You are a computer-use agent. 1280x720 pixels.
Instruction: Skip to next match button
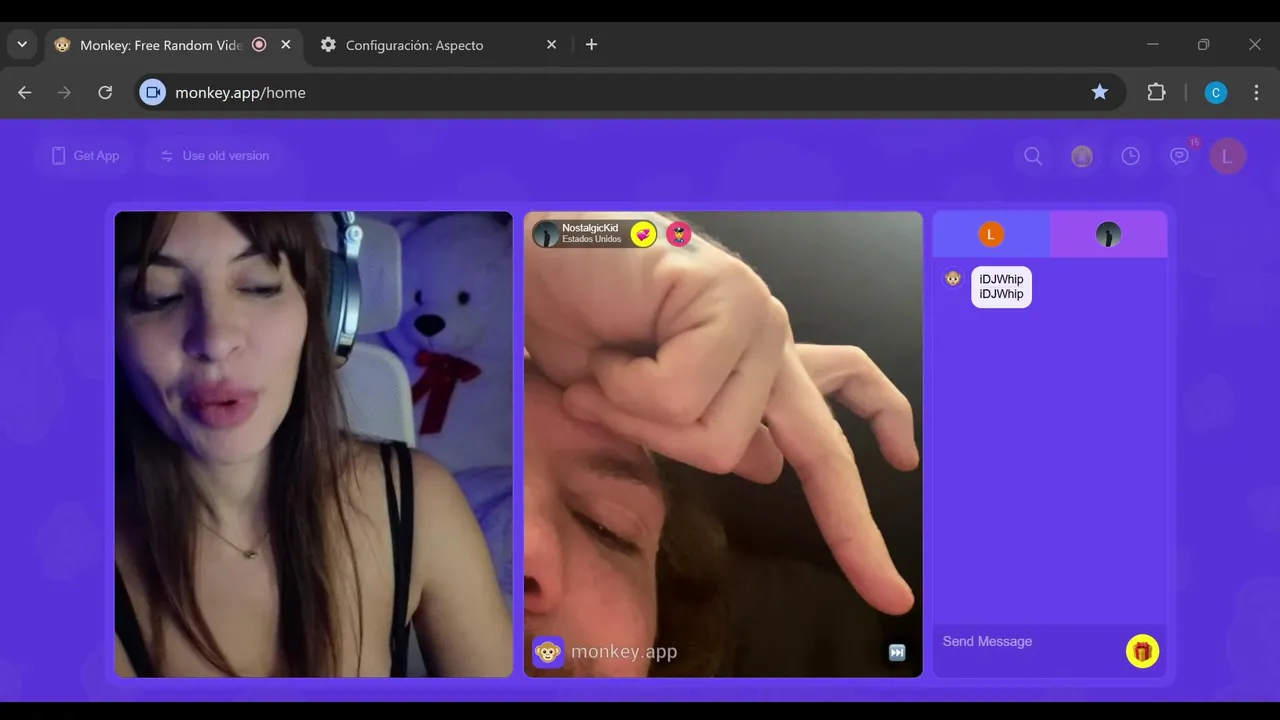pyautogui.click(x=897, y=653)
